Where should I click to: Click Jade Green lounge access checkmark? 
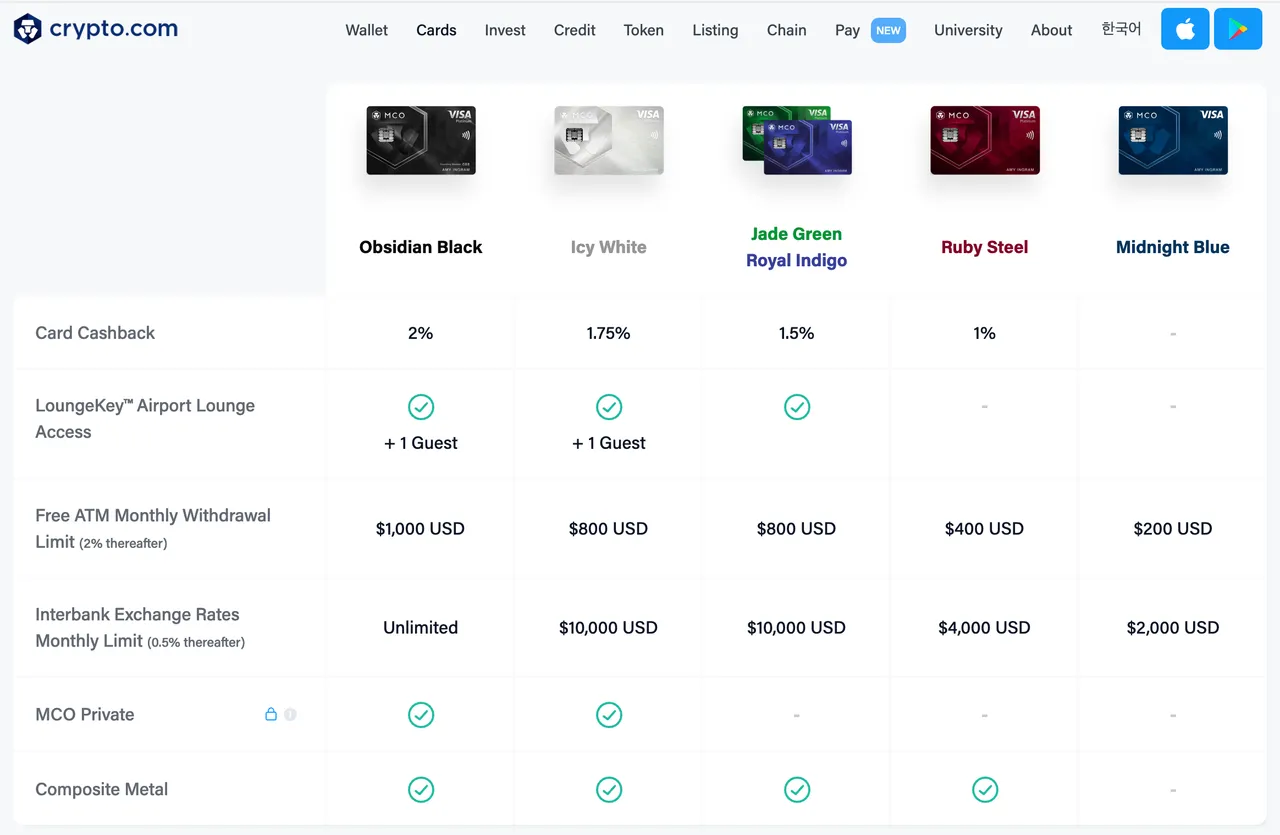pyautogui.click(x=797, y=407)
